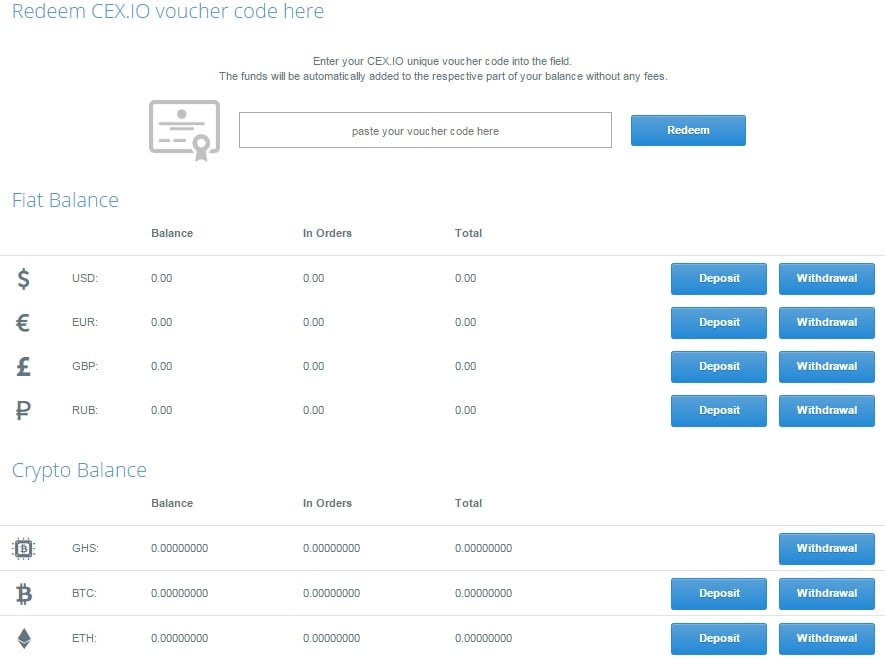Click Fiat table 'In Orders' column header
This screenshot has width=885, height=659.
(327, 233)
